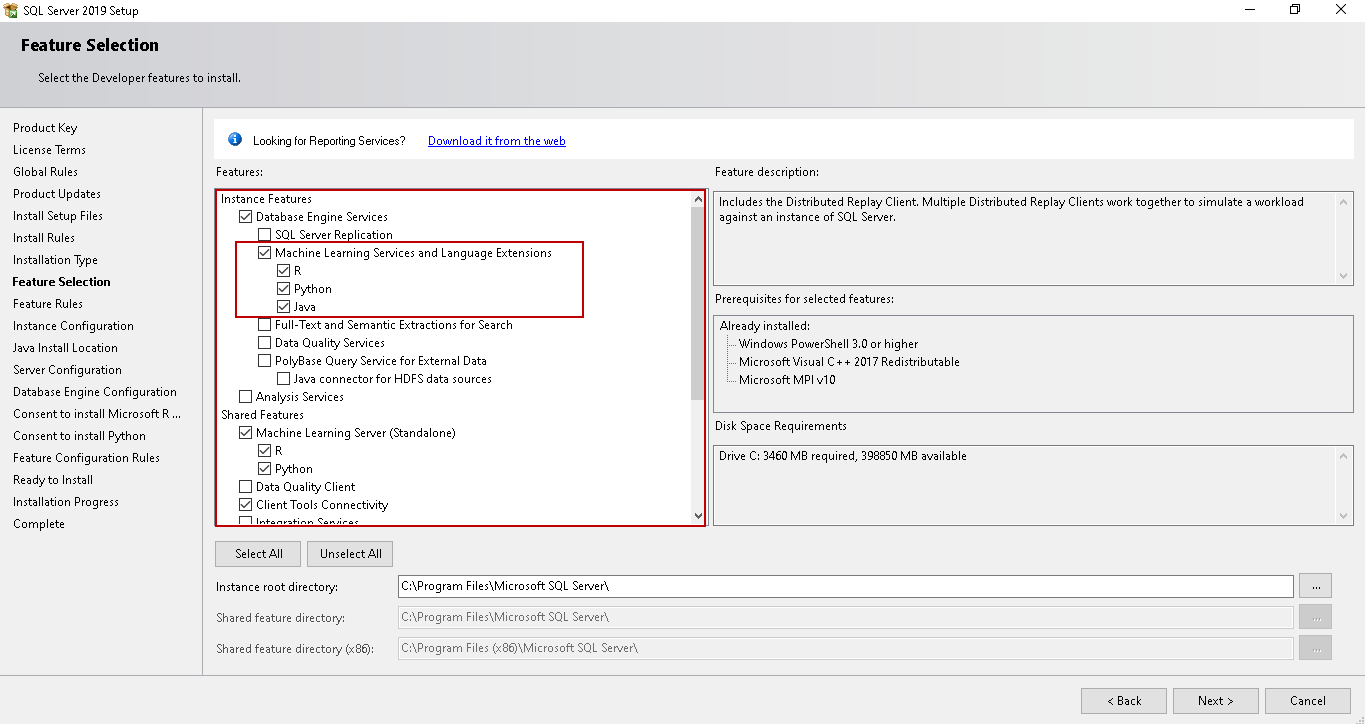
Task: Uncheck R under Machine Learning Services and Language Extensions
Action: [283, 271]
